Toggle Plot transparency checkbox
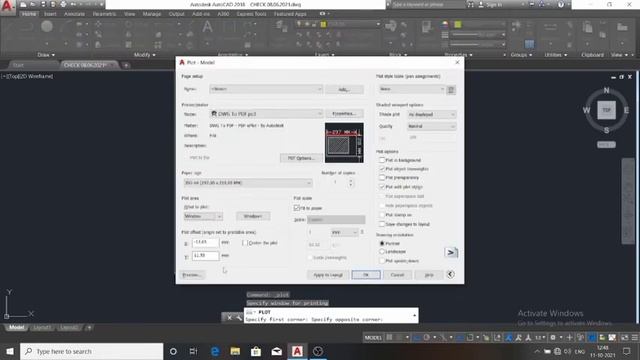This screenshot has width=640, height=360. click(x=382, y=178)
